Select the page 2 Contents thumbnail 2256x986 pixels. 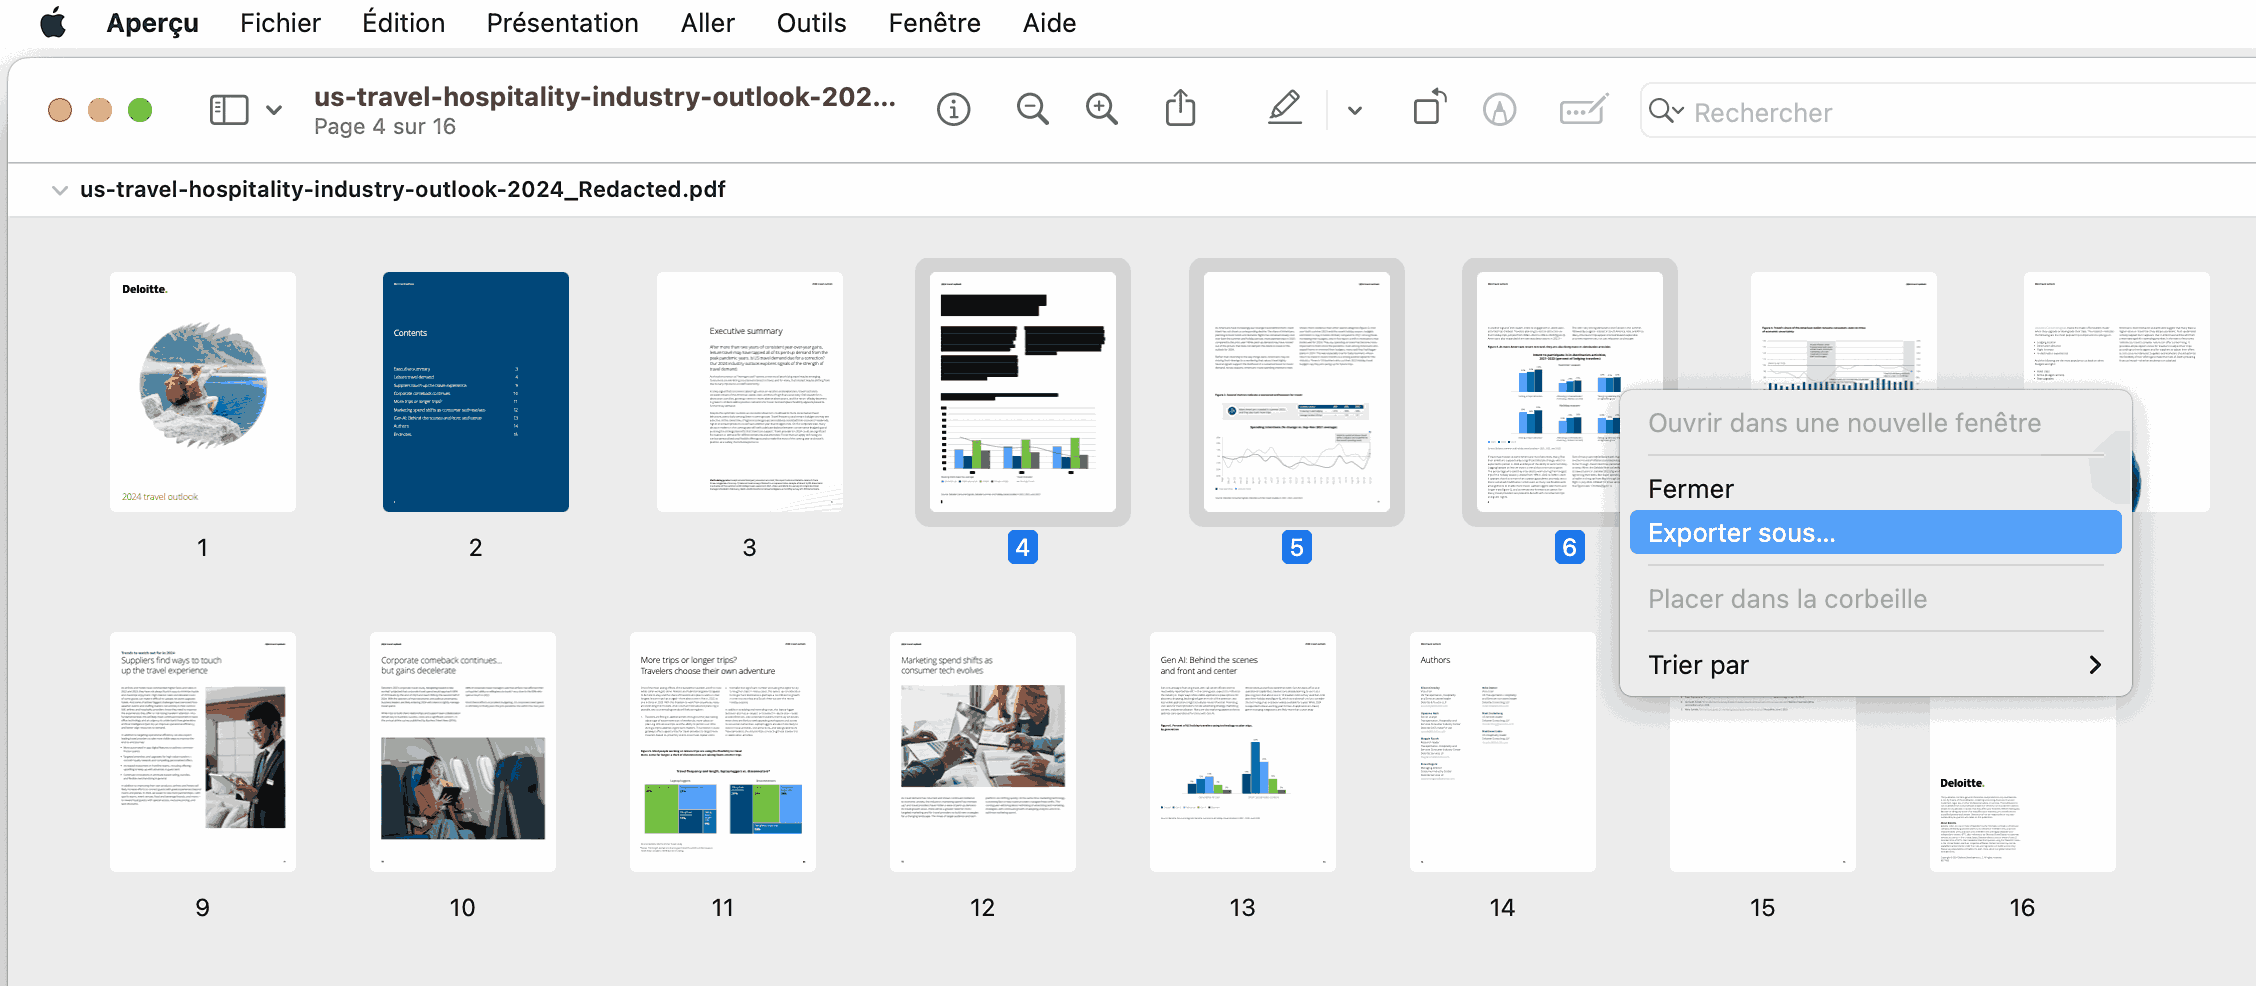coord(476,392)
